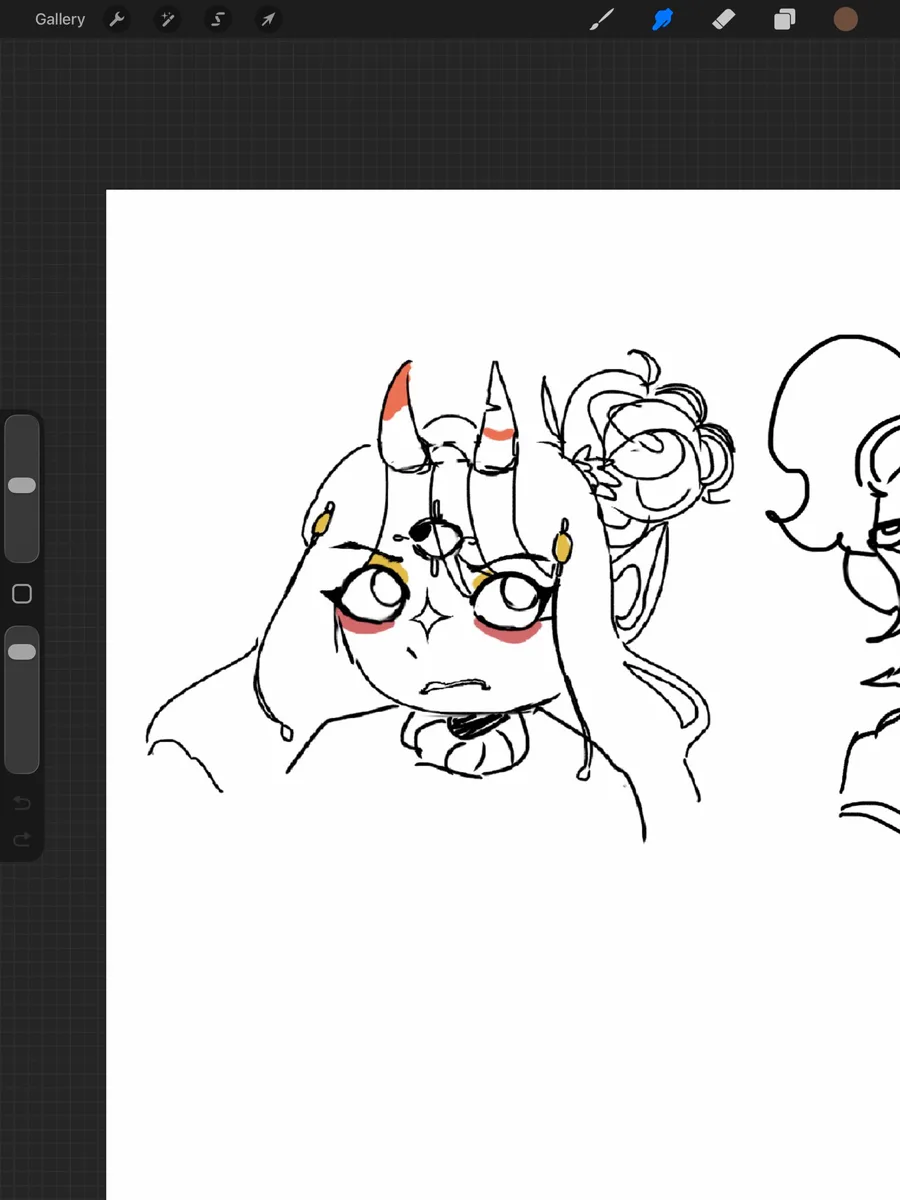Image resolution: width=900 pixels, height=1200 pixels.
Task: Select the Eraser tool
Action: [724, 19]
